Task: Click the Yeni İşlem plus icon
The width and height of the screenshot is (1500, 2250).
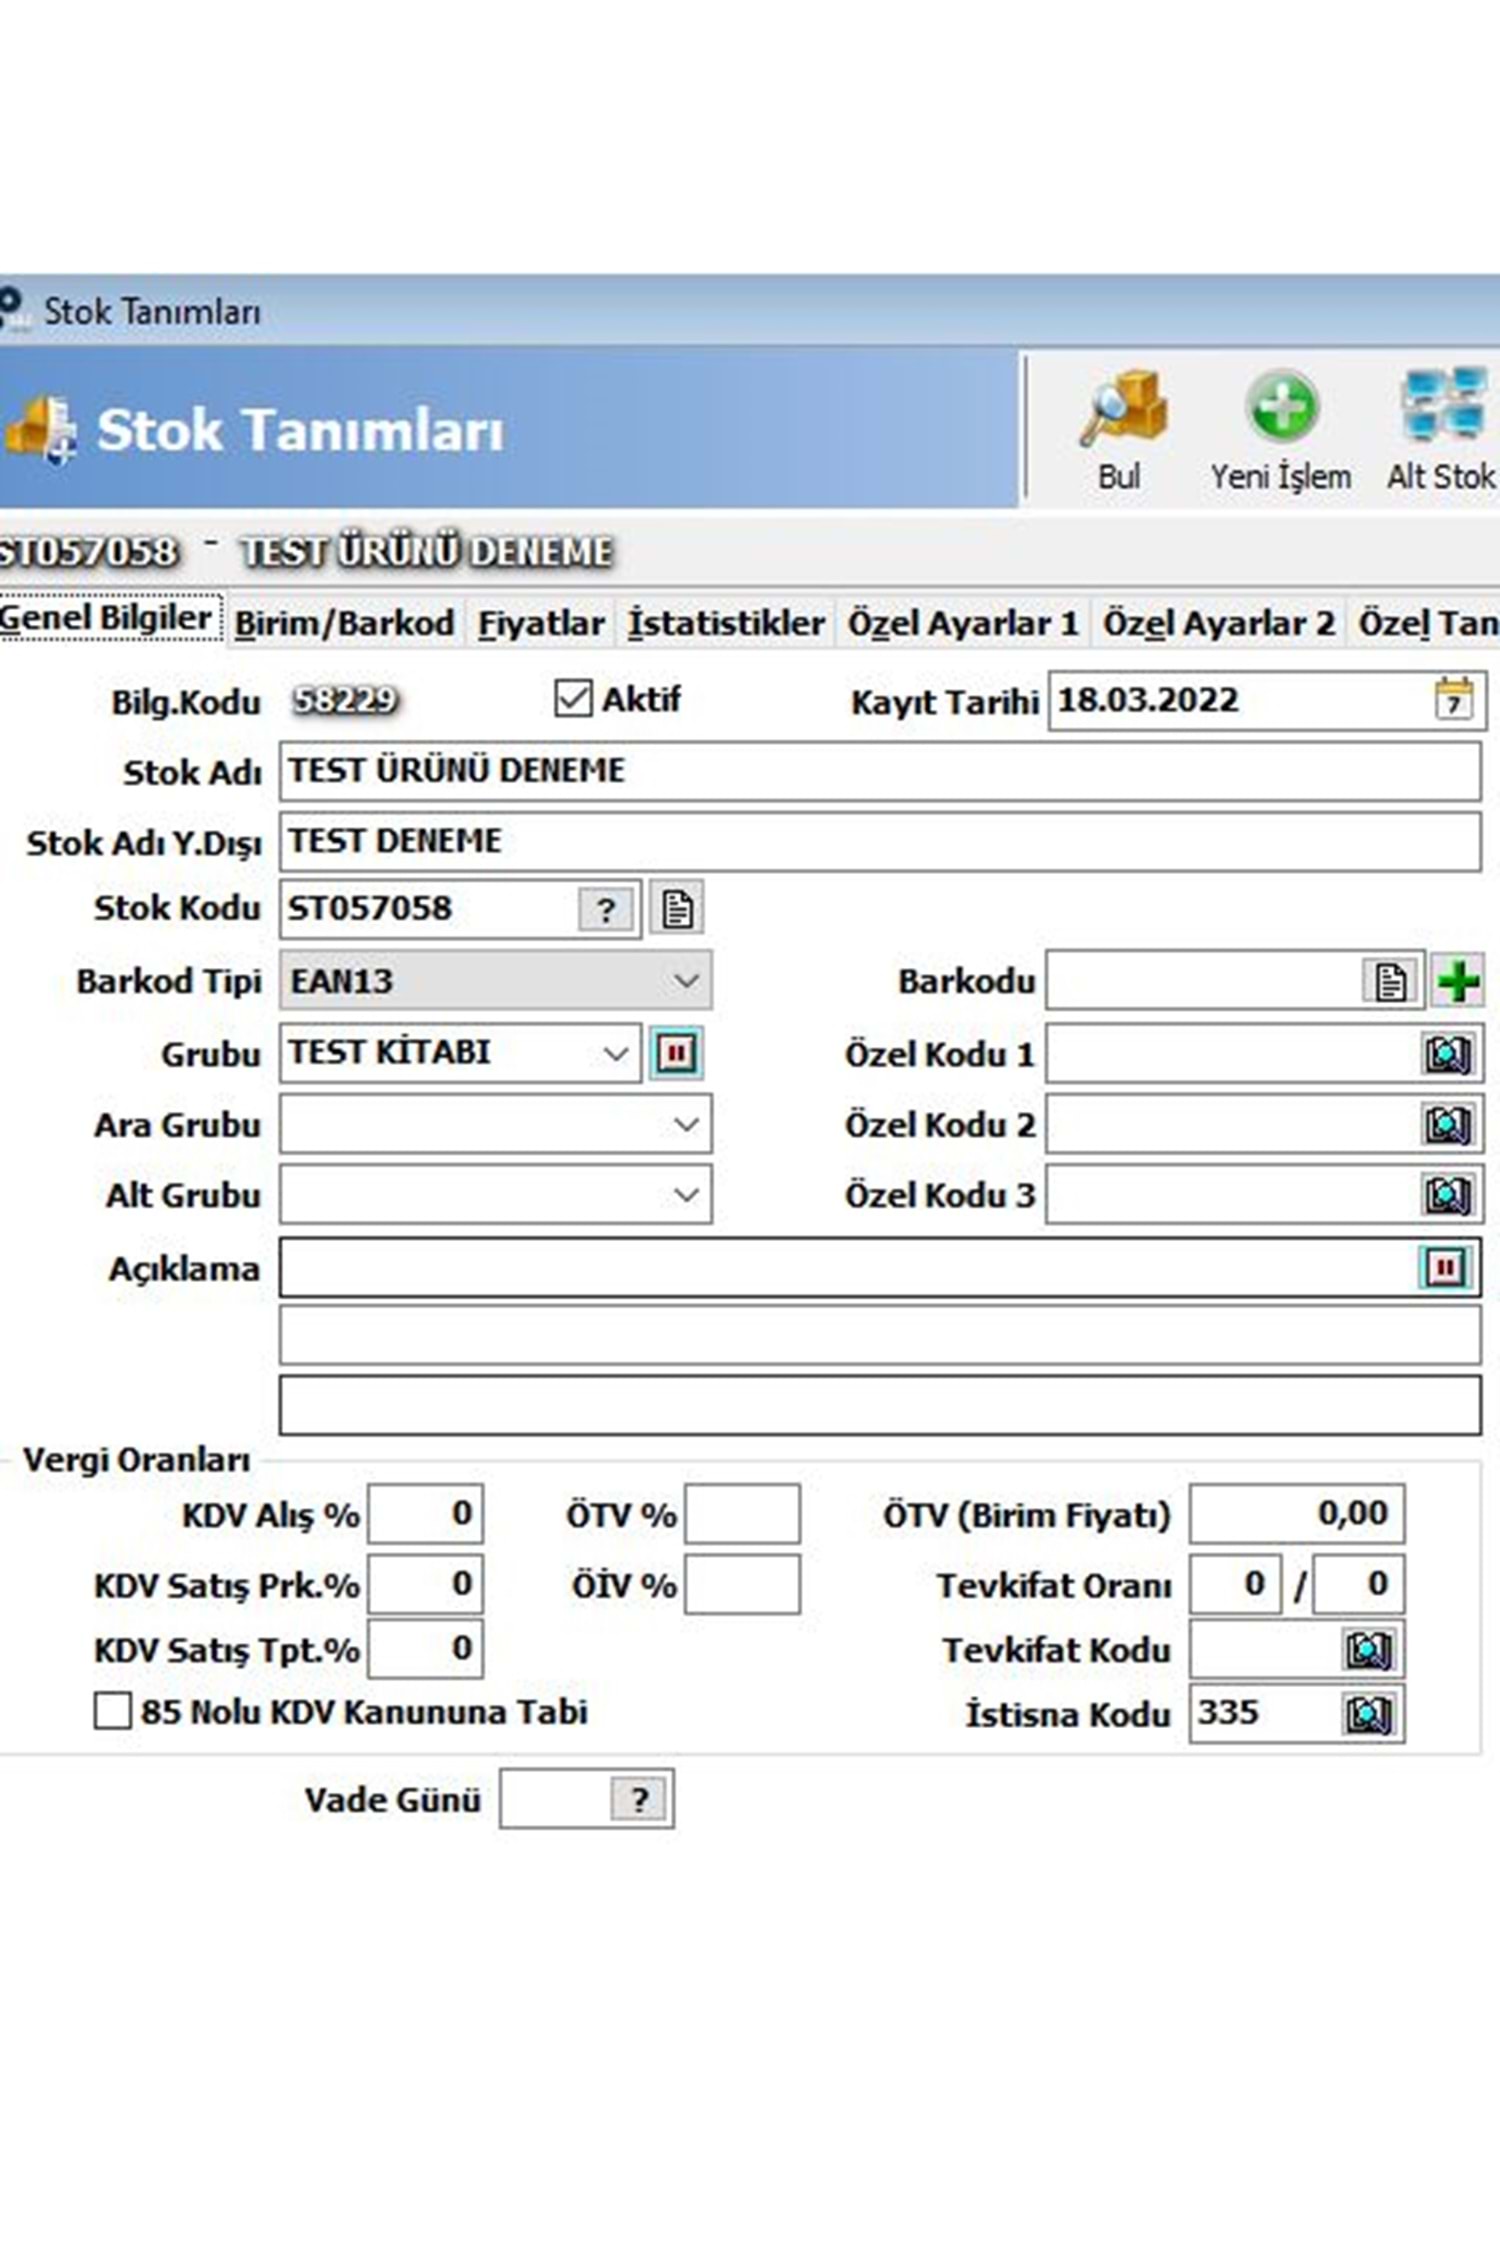Action: click(1280, 408)
